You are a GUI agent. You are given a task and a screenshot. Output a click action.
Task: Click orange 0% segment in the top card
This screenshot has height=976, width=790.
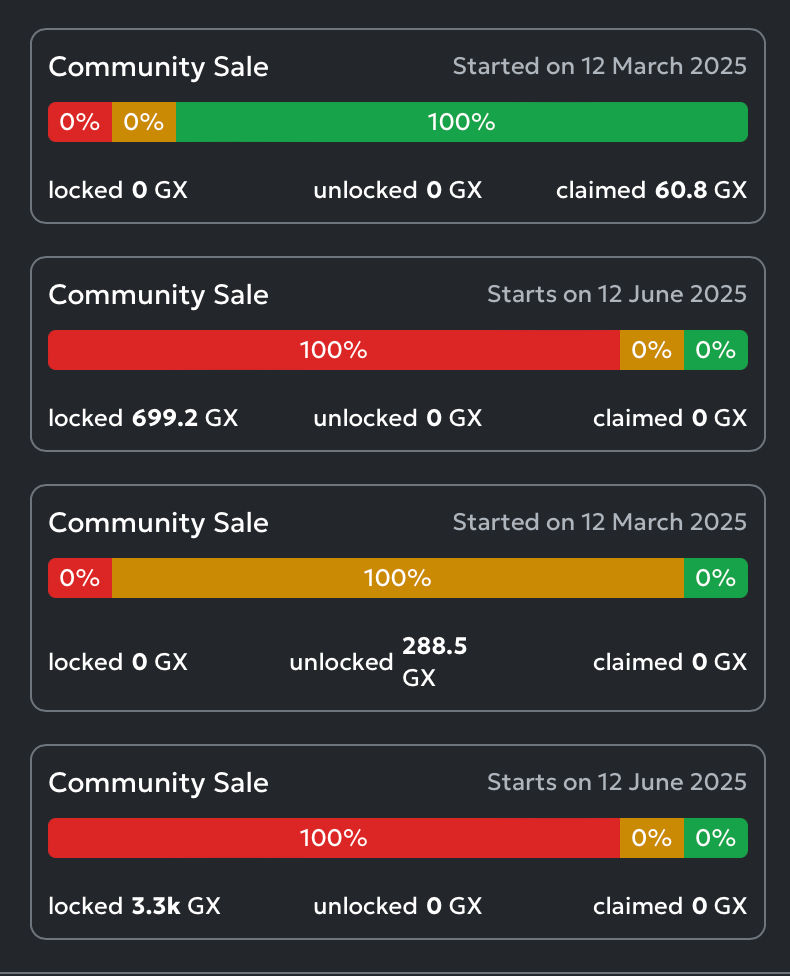pos(144,122)
